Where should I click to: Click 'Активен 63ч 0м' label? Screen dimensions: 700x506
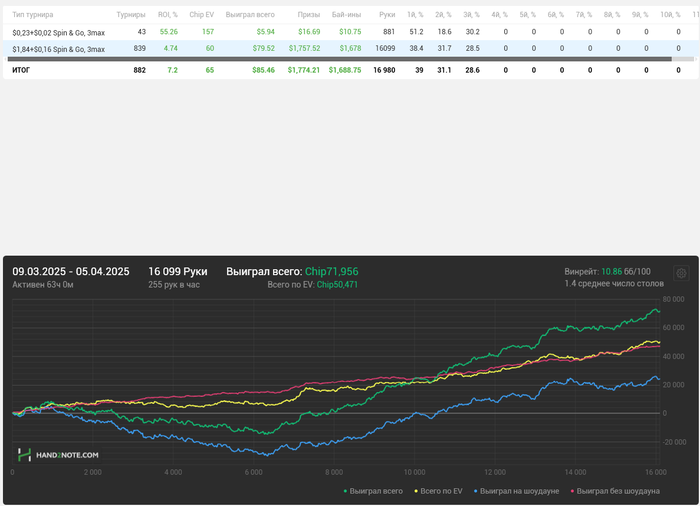pyautogui.click(x=43, y=285)
